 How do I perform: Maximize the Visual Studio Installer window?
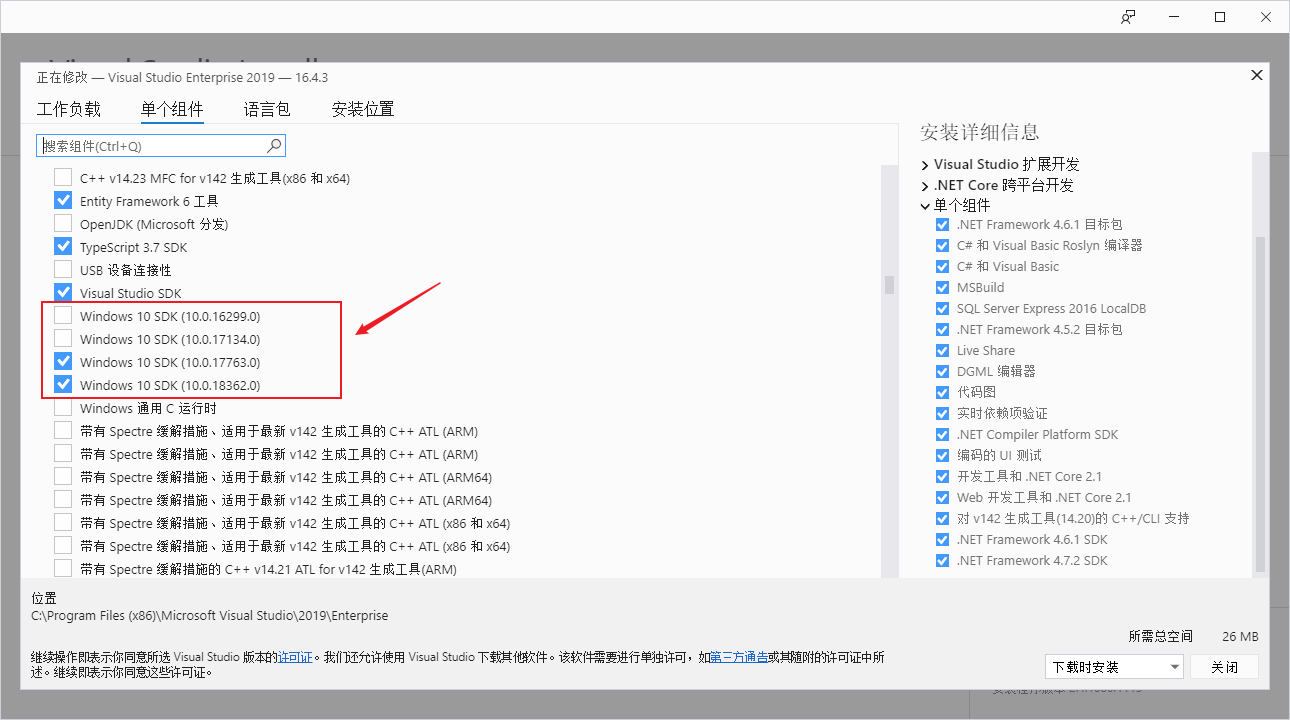click(x=1220, y=17)
